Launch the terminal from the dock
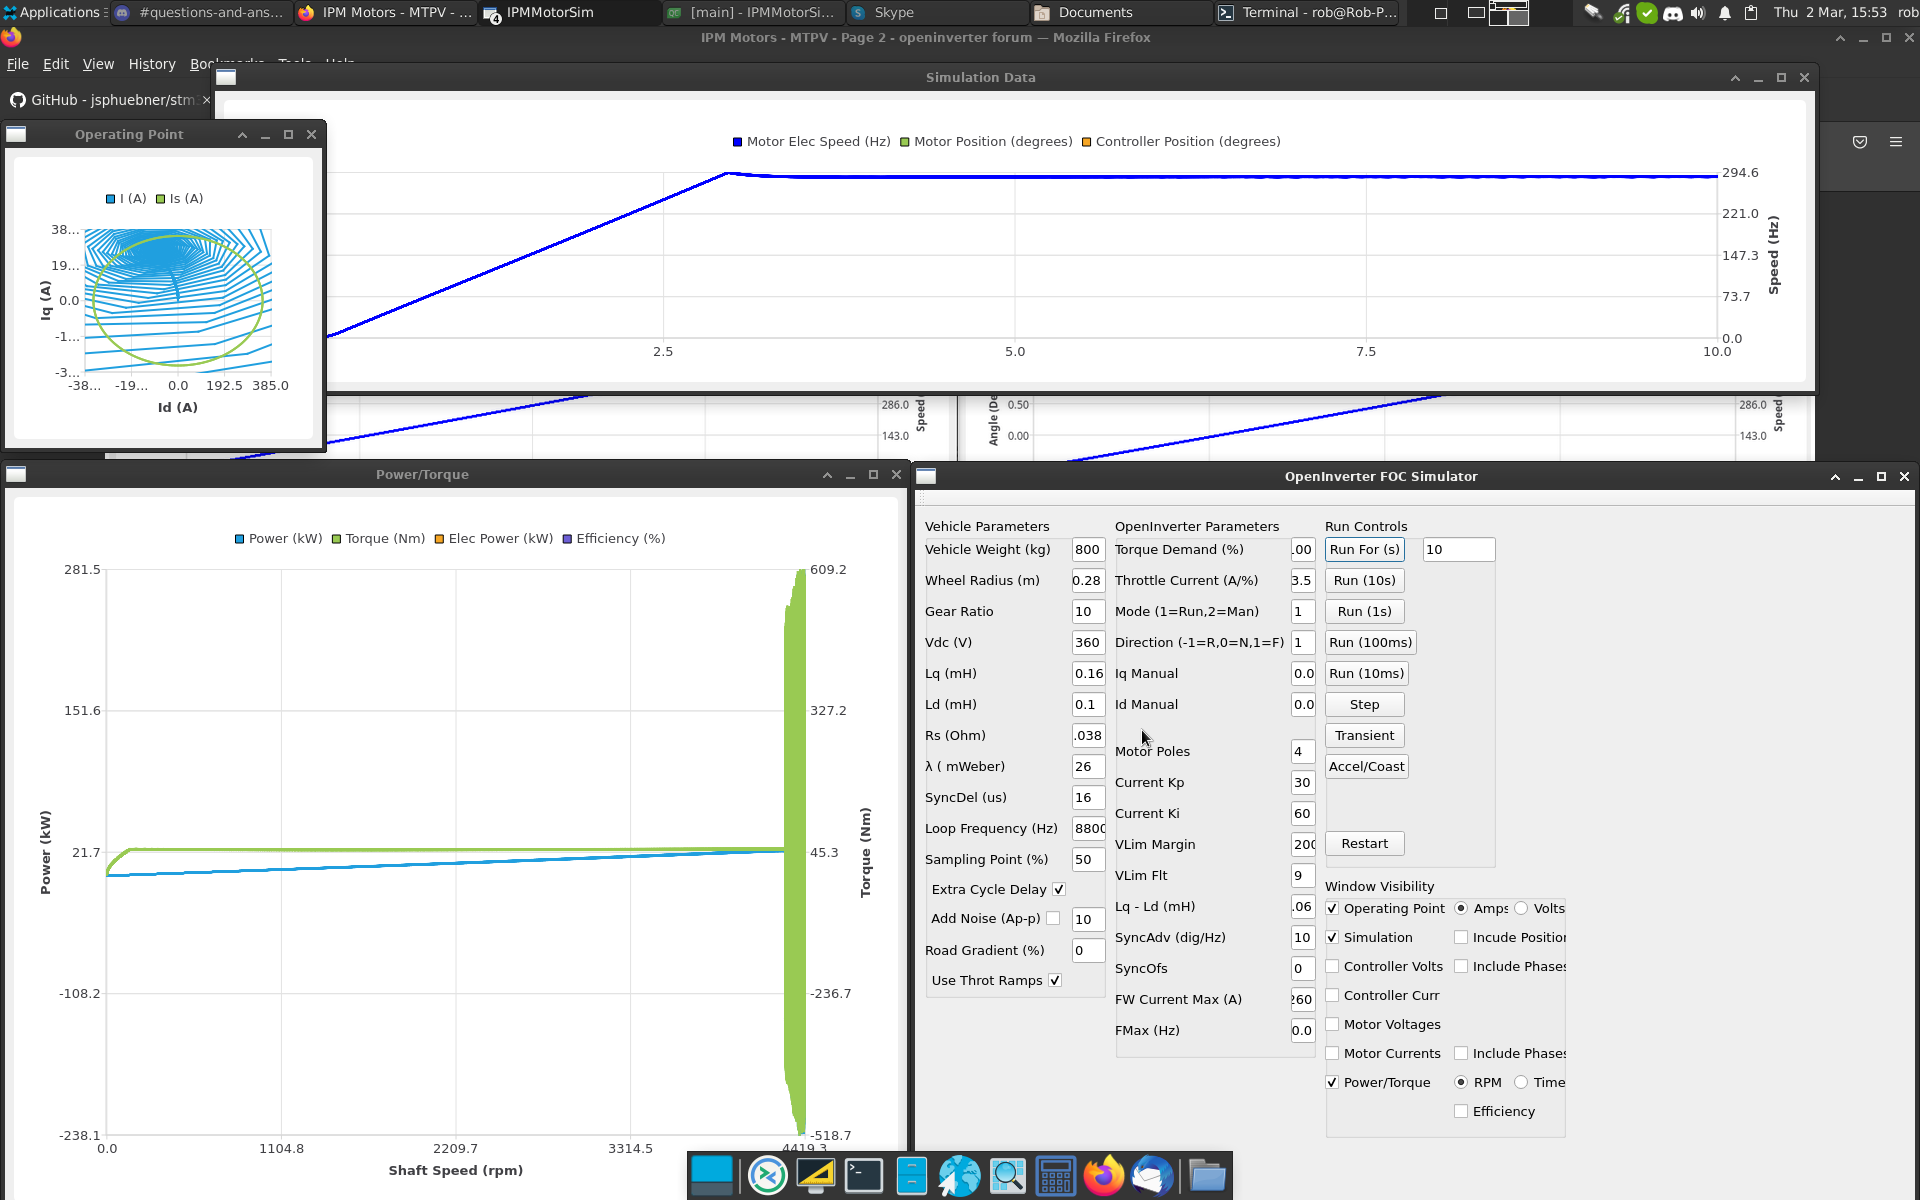Viewport: 1920px width, 1200px height. tap(863, 1176)
